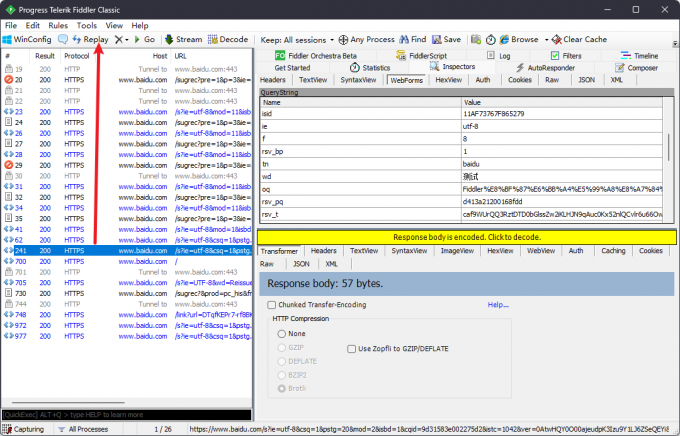Click the timer stopwatch toolbar icon
680x436 pixels.
(490, 39)
